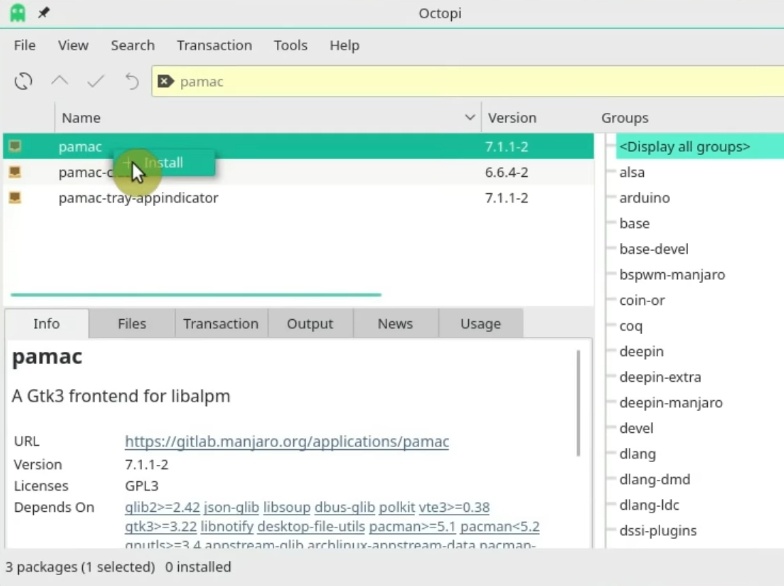This screenshot has width=784, height=586.
Task: Switch to the Transaction tab
Action: 220,324
